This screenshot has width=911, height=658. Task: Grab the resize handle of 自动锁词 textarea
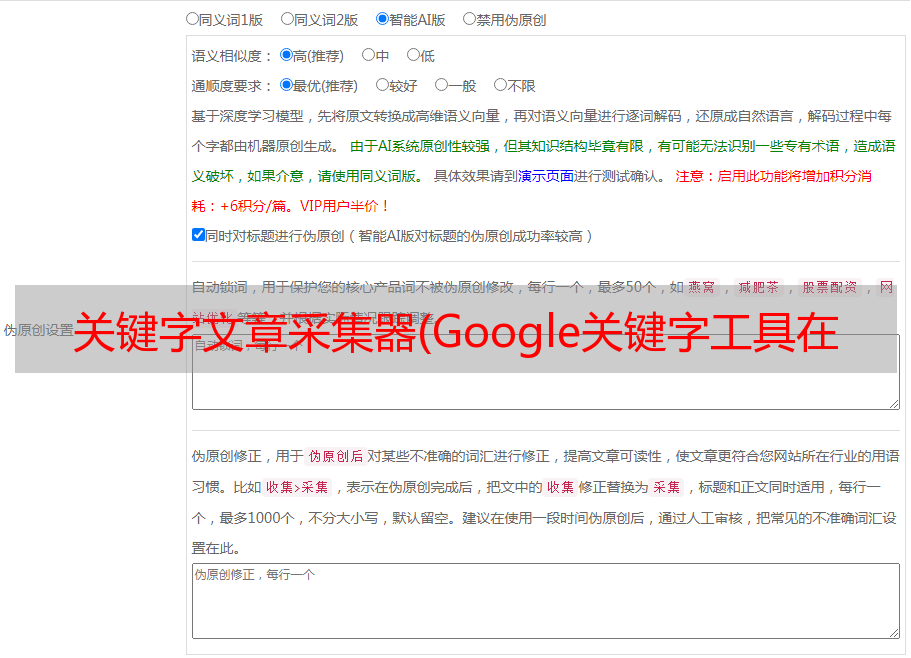tap(894, 404)
